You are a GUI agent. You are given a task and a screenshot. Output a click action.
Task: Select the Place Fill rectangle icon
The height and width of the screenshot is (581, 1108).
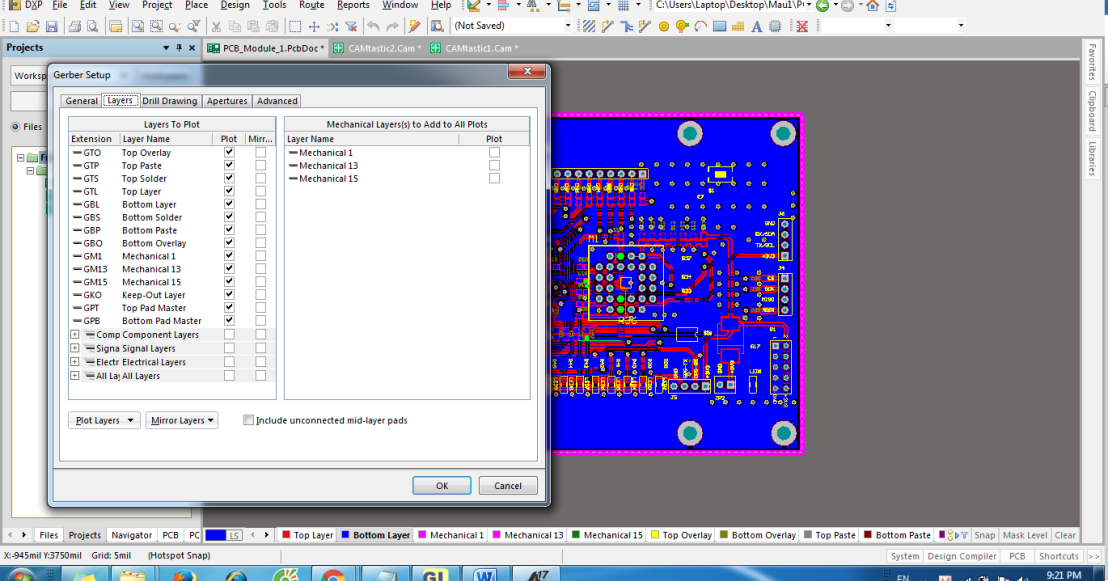pos(719,26)
